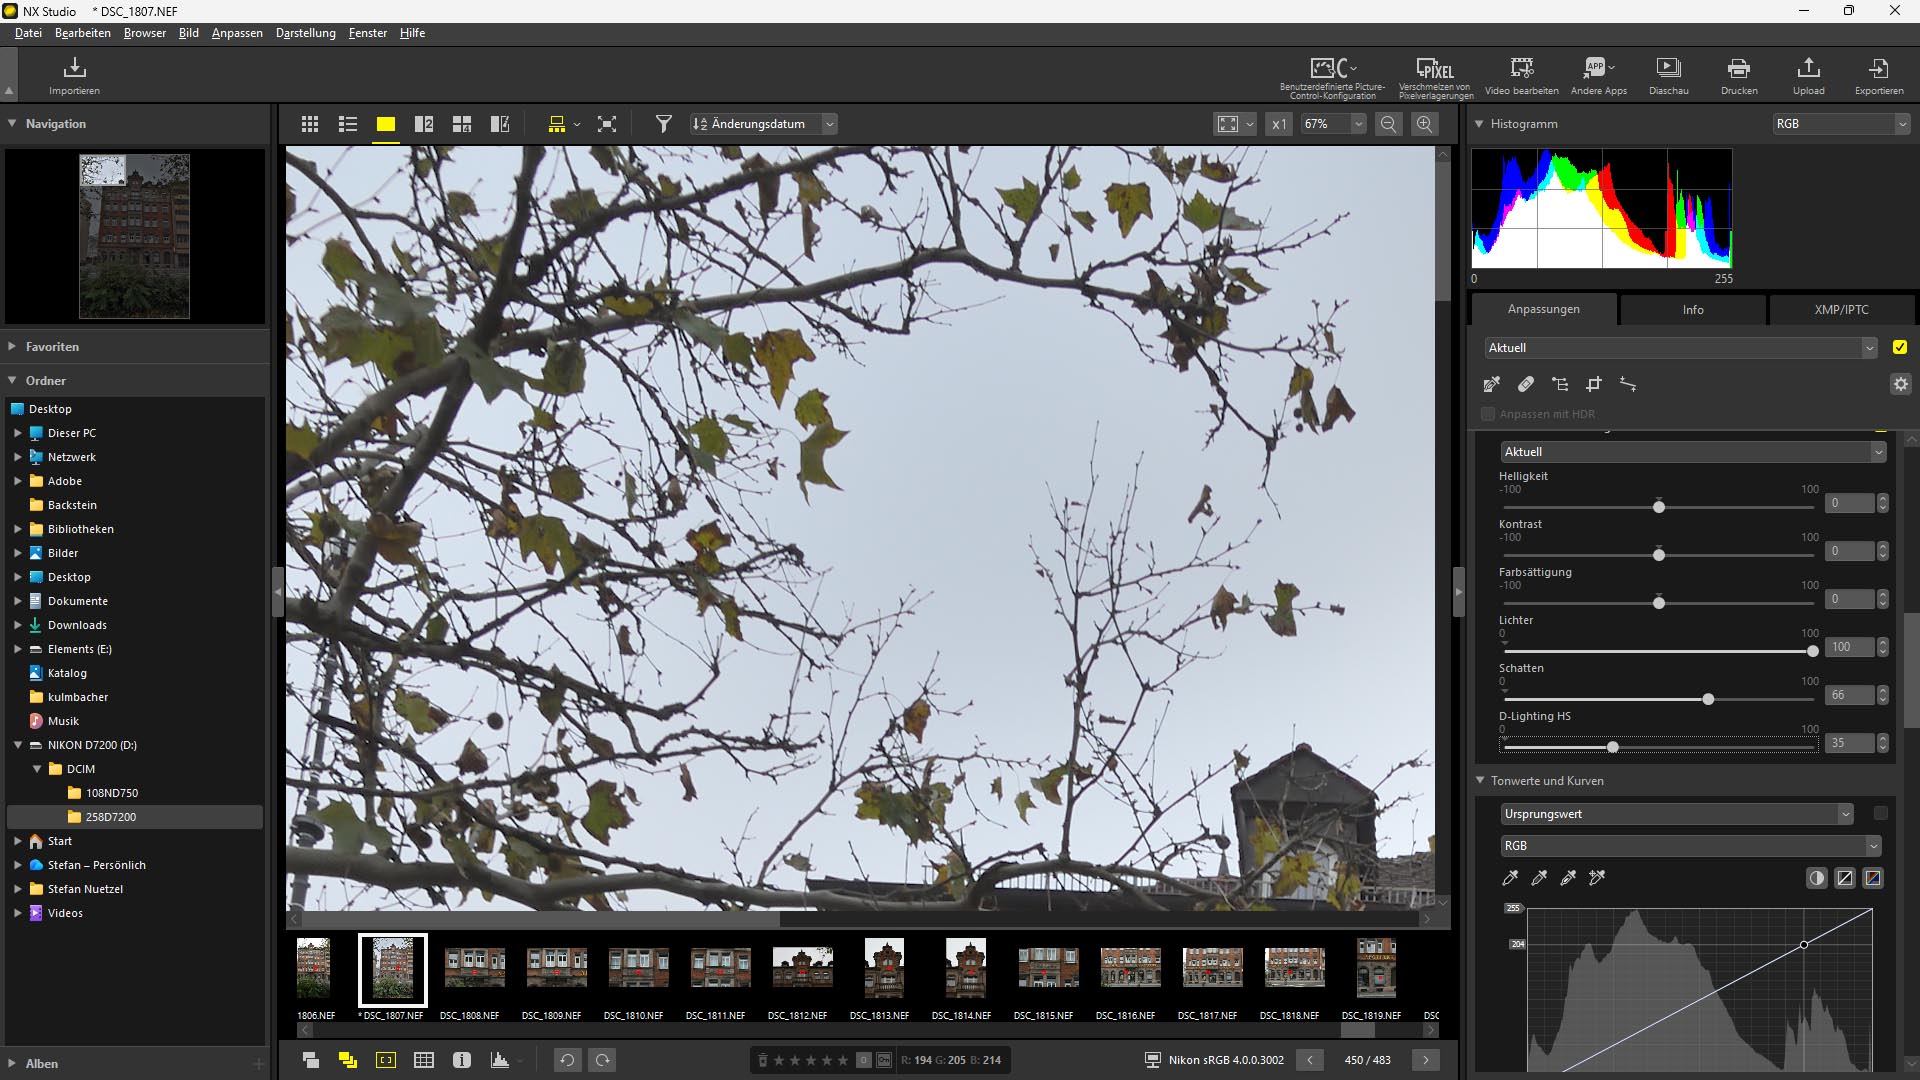Screen dimensions: 1920x1080
Task: Click the x1 zoom button
Action: 1279,124
